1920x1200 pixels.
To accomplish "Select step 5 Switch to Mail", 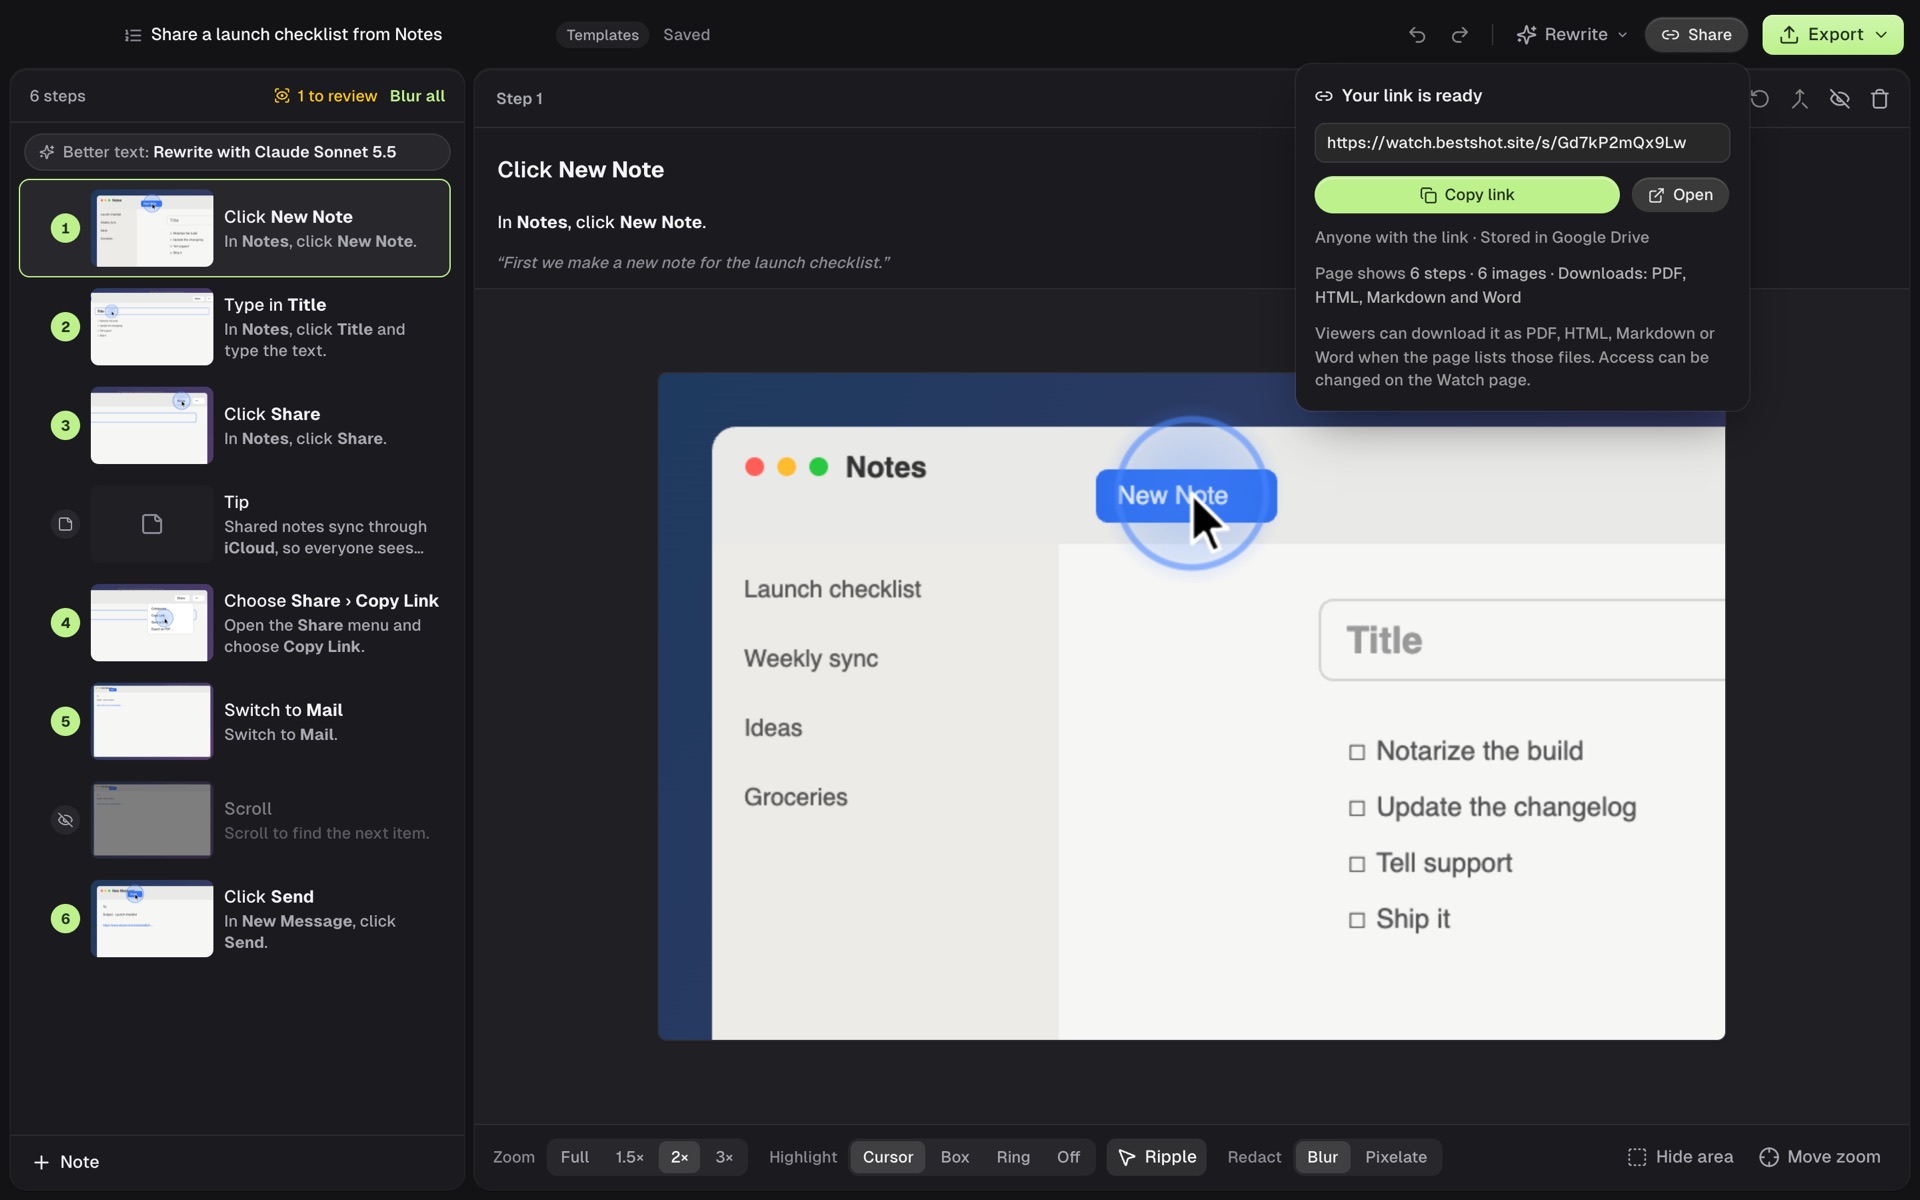I will [235, 721].
